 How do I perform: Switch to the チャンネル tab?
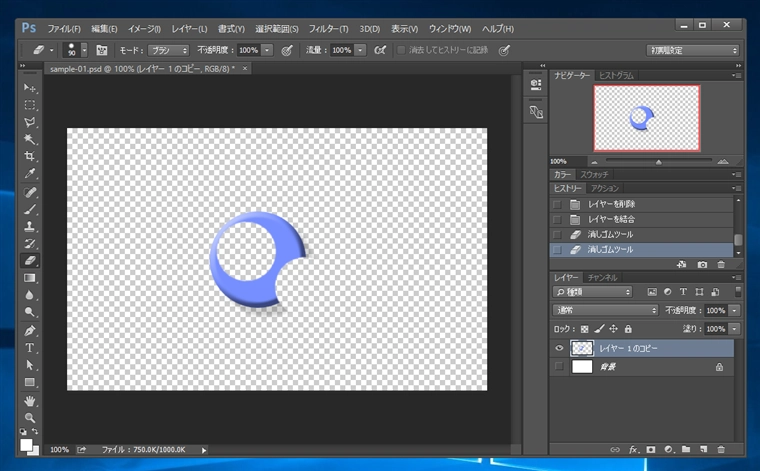click(x=602, y=278)
